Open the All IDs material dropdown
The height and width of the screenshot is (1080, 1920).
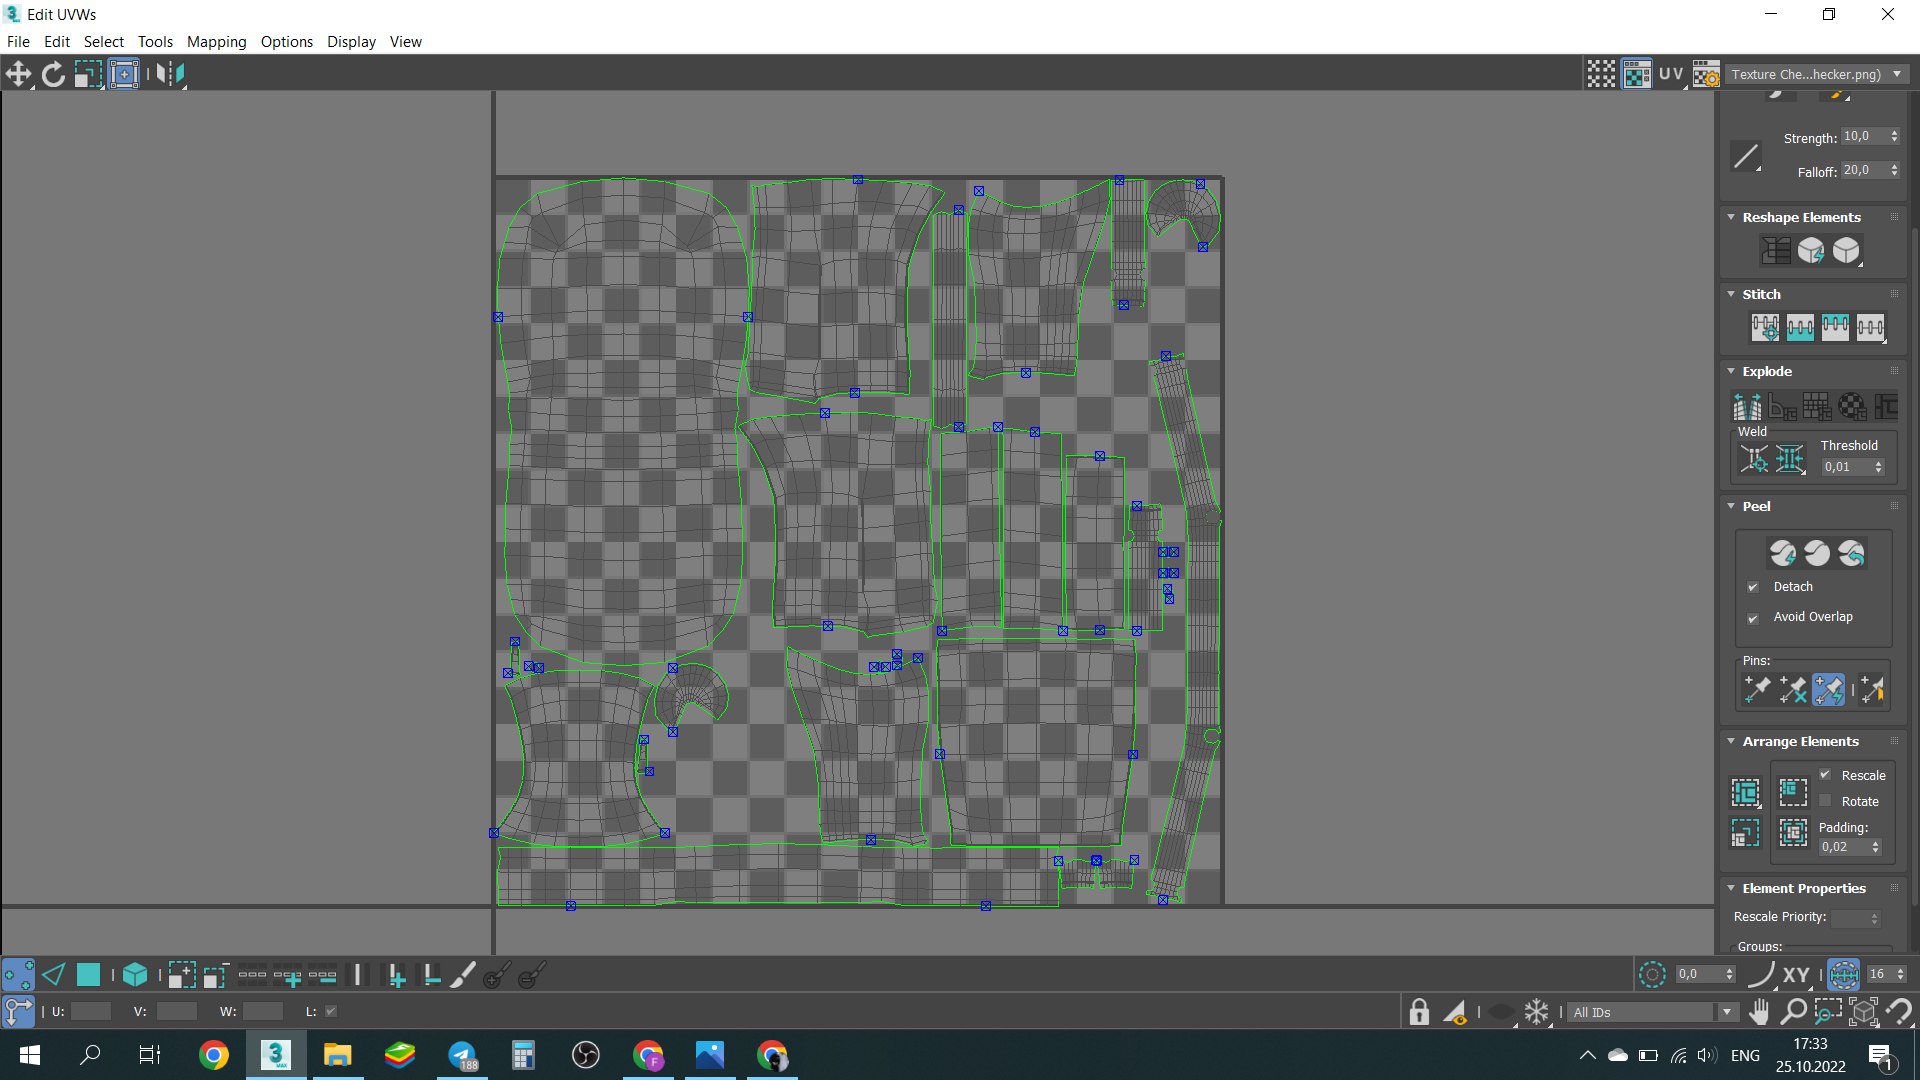click(1653, 1012)
